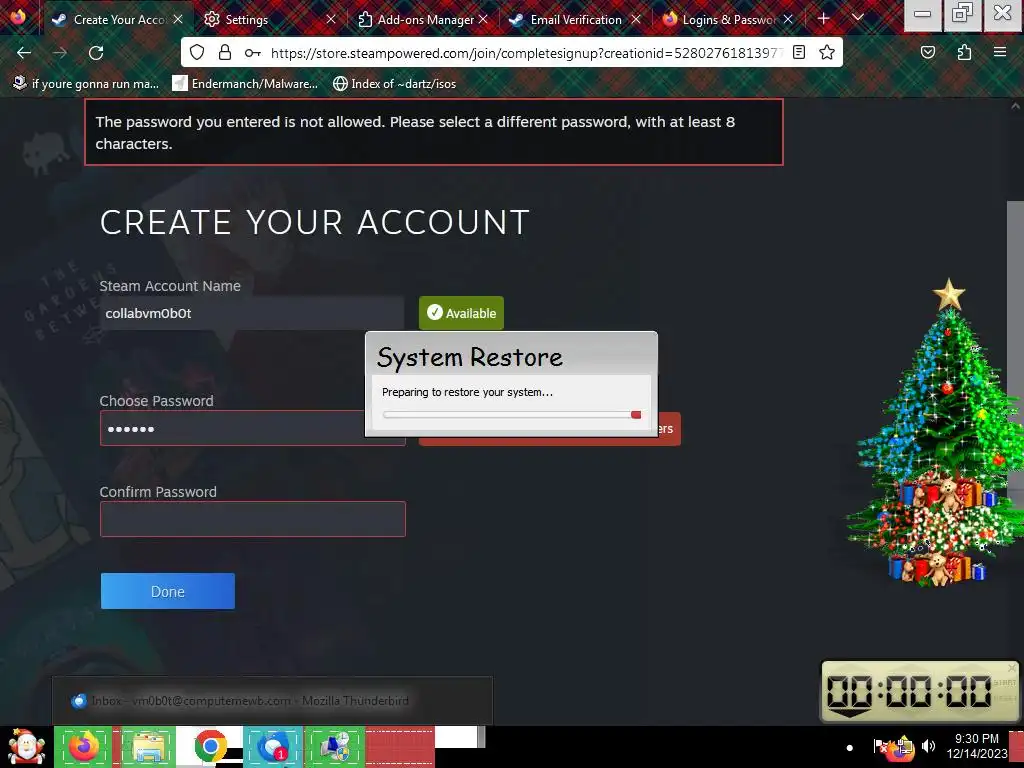Click the green Available status badge
Screen dimensions: 1024x768
461,313
